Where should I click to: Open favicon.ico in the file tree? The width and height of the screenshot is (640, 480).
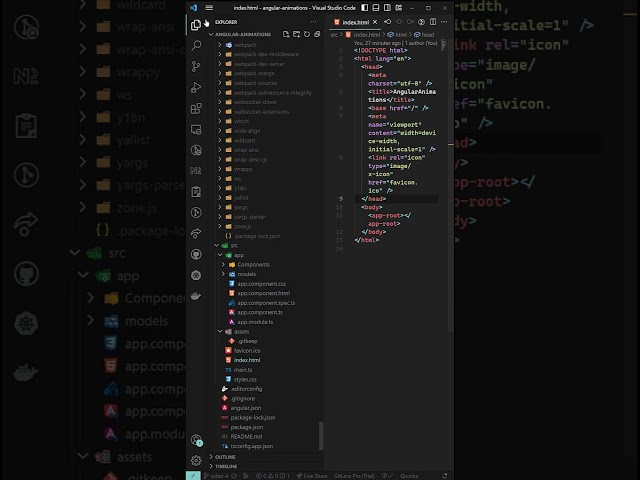click(x=247, y=351)
